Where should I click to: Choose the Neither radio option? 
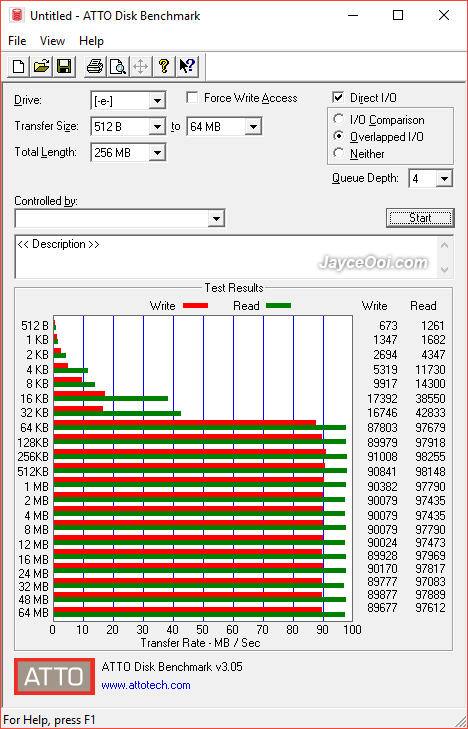point(338,153)
